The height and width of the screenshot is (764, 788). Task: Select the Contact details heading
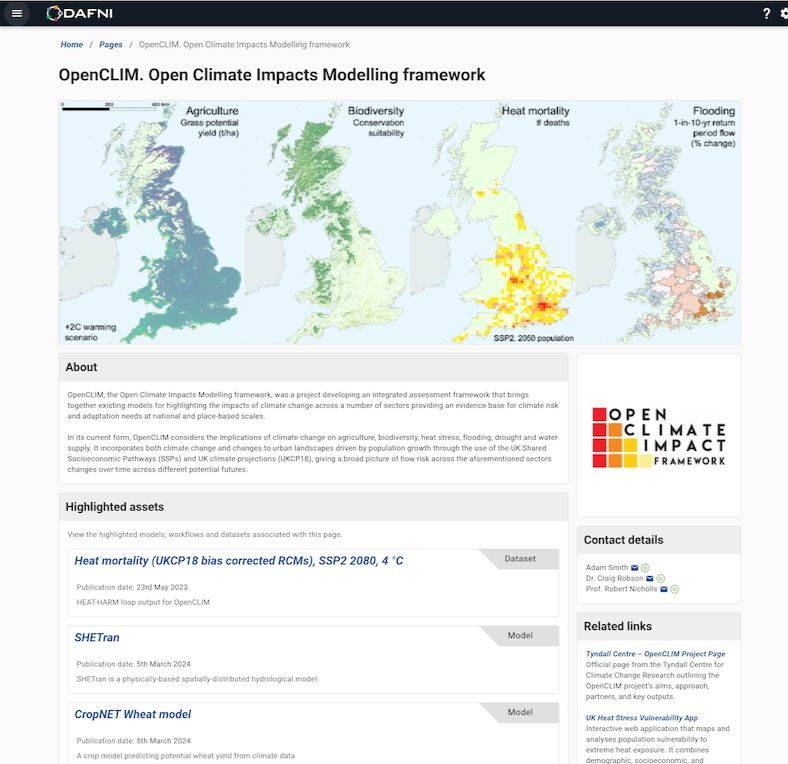point(624,540)
